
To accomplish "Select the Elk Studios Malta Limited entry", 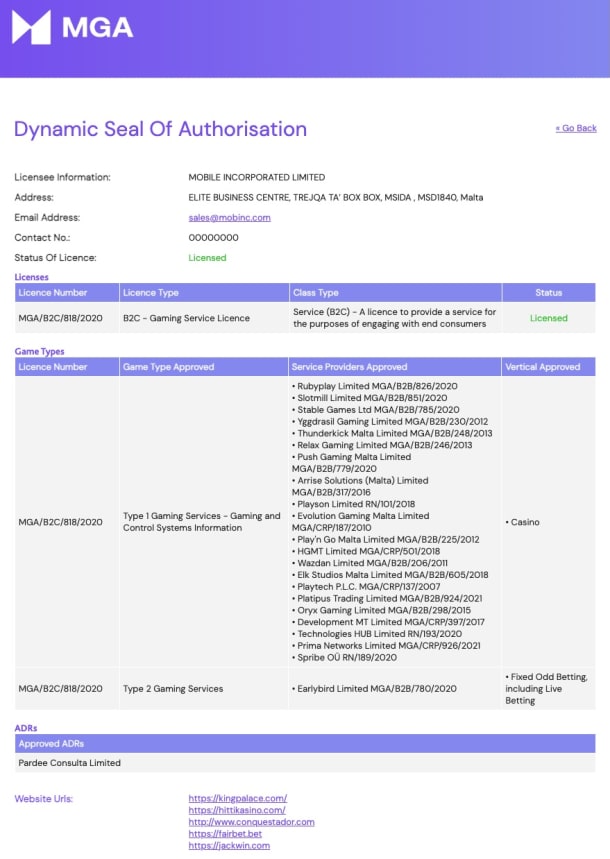I will [x=390, y=575].
